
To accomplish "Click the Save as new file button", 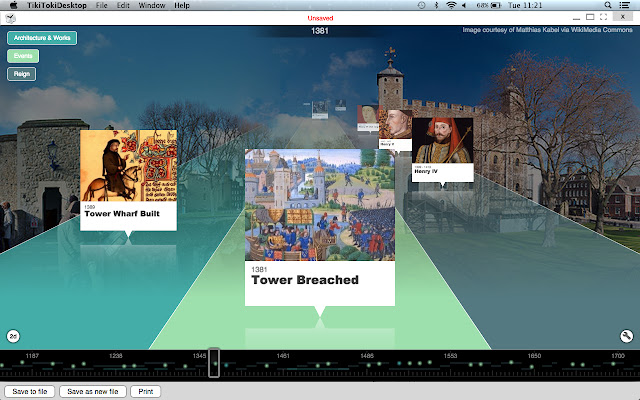I will (92, 391).
